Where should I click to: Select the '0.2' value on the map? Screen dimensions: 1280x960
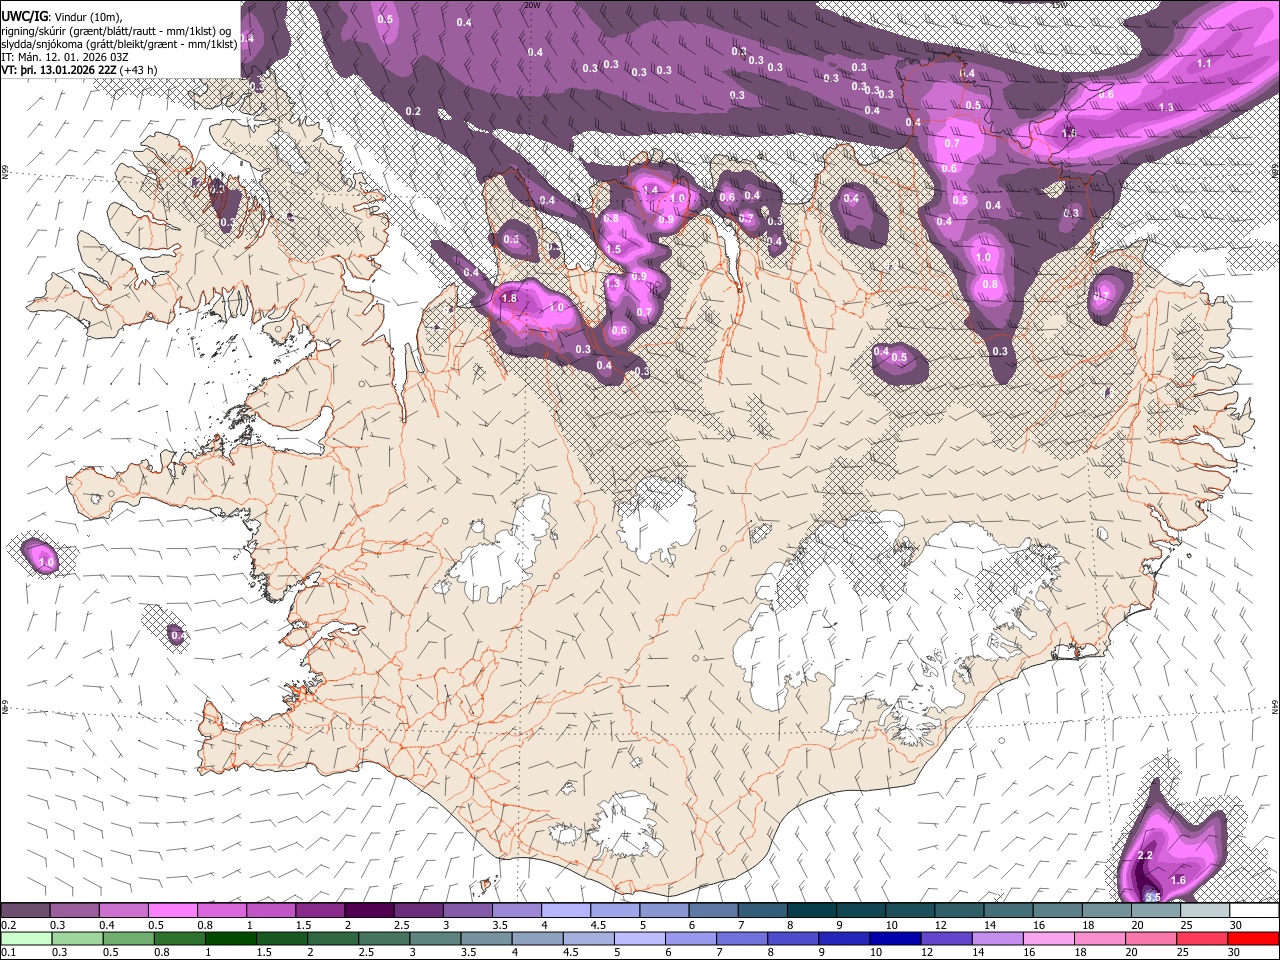click(x=413, y=111)
